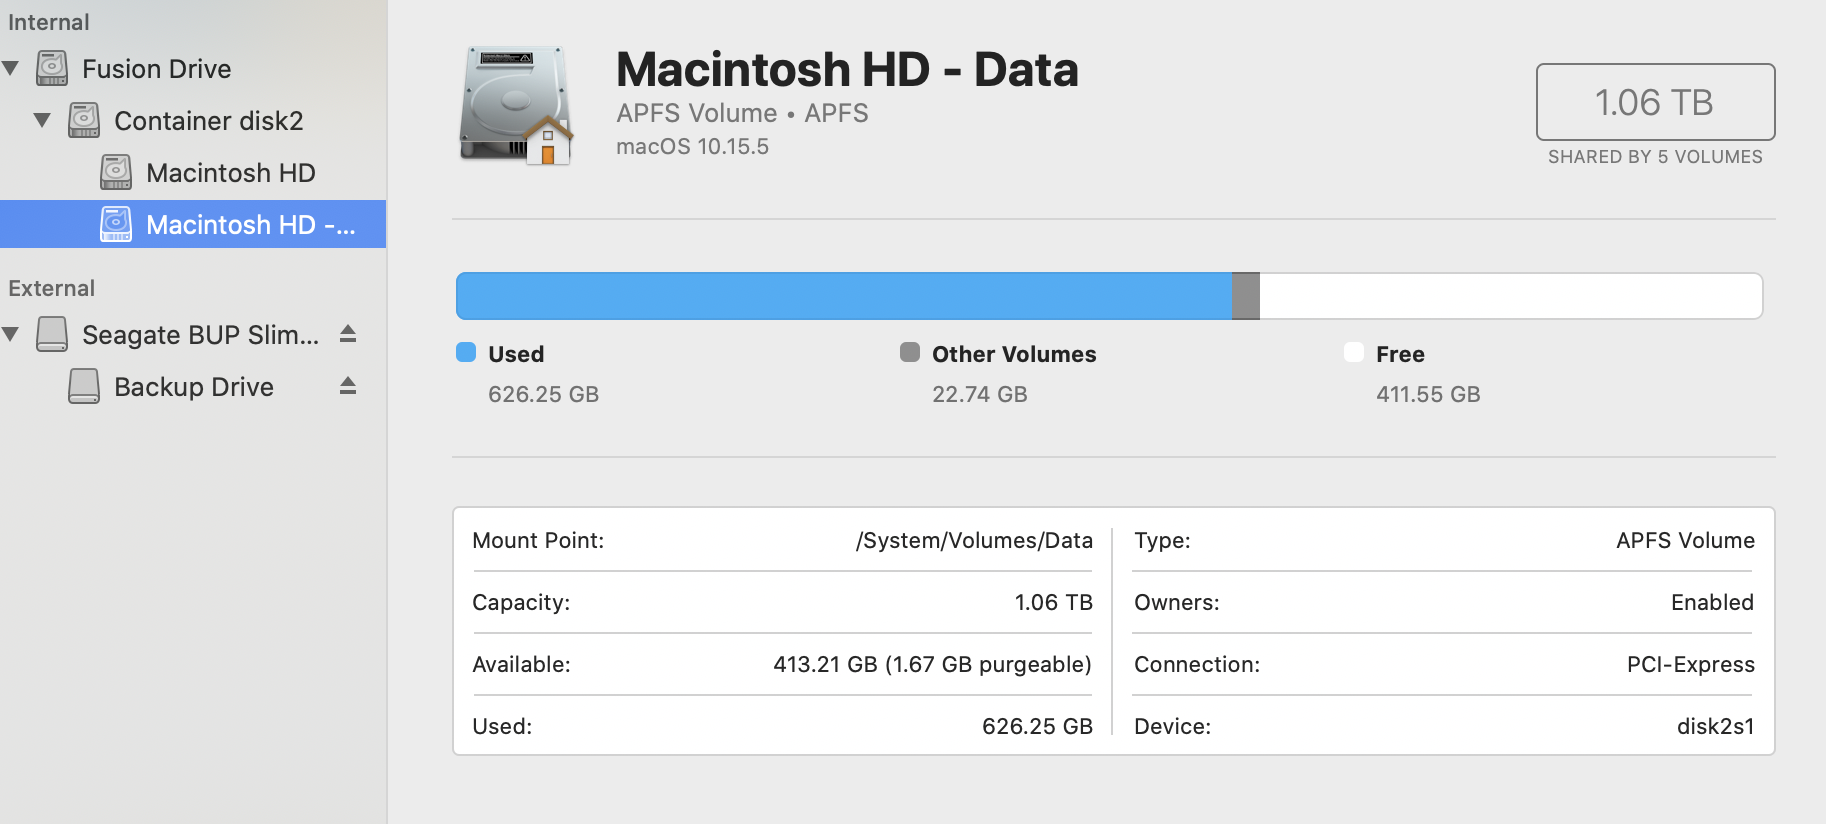Click the Backup Drive volume icon
Screen dimensions: 1826x824
click(84, 386)
